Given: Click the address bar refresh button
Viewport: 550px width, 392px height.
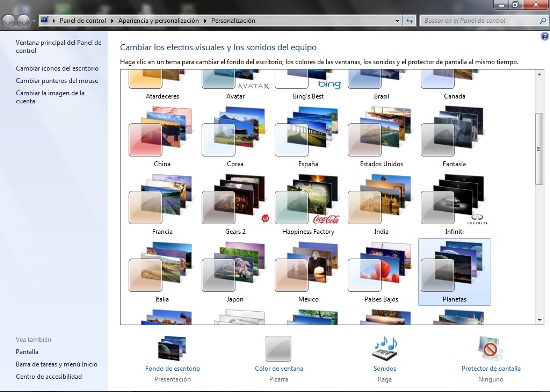Looking at the screenshot, I should 409,21.
